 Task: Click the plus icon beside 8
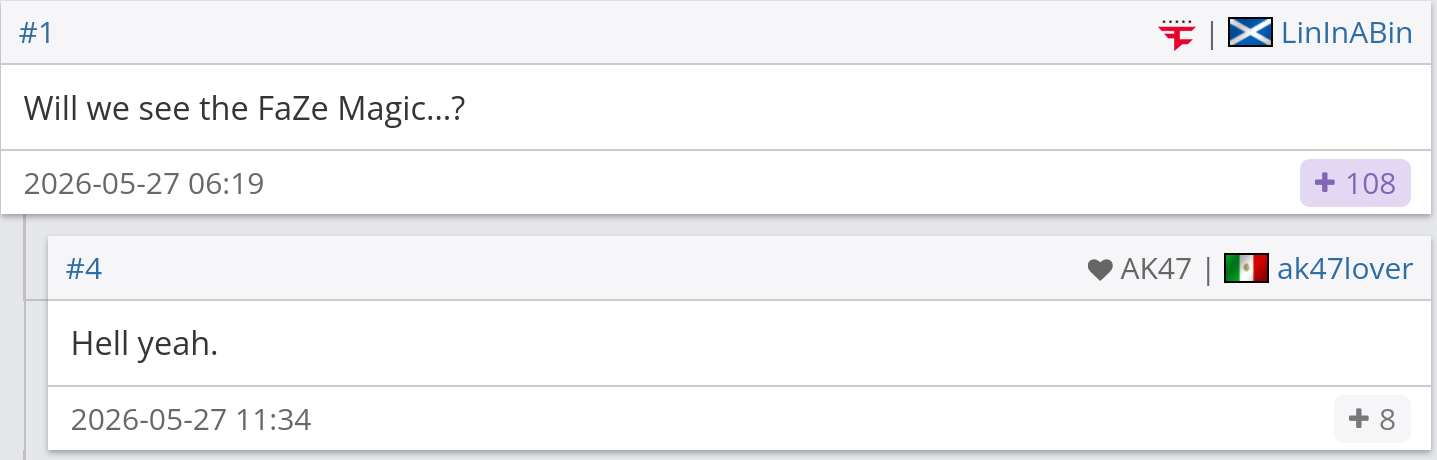pos(1358,419)
